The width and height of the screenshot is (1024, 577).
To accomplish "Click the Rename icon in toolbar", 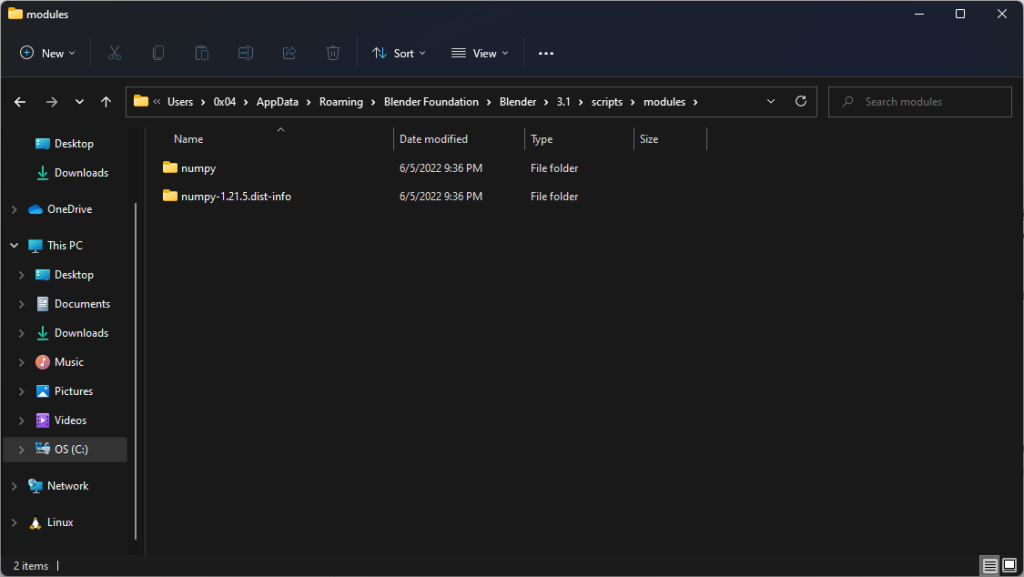I will coord(246,53).
